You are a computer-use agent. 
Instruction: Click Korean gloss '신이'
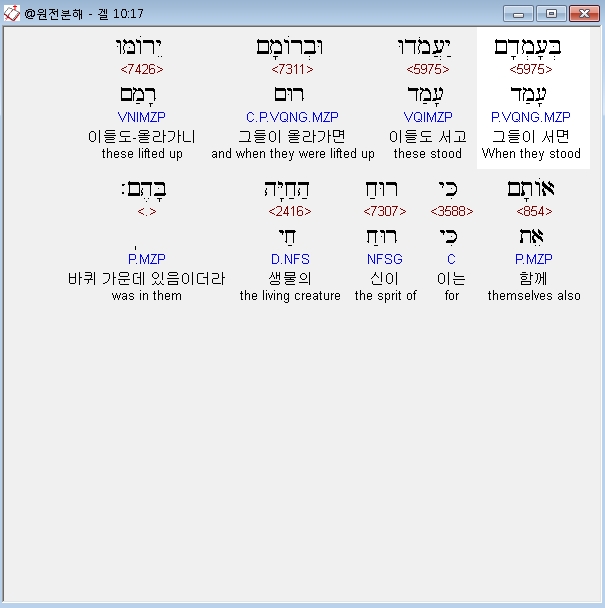click(384, 278)
